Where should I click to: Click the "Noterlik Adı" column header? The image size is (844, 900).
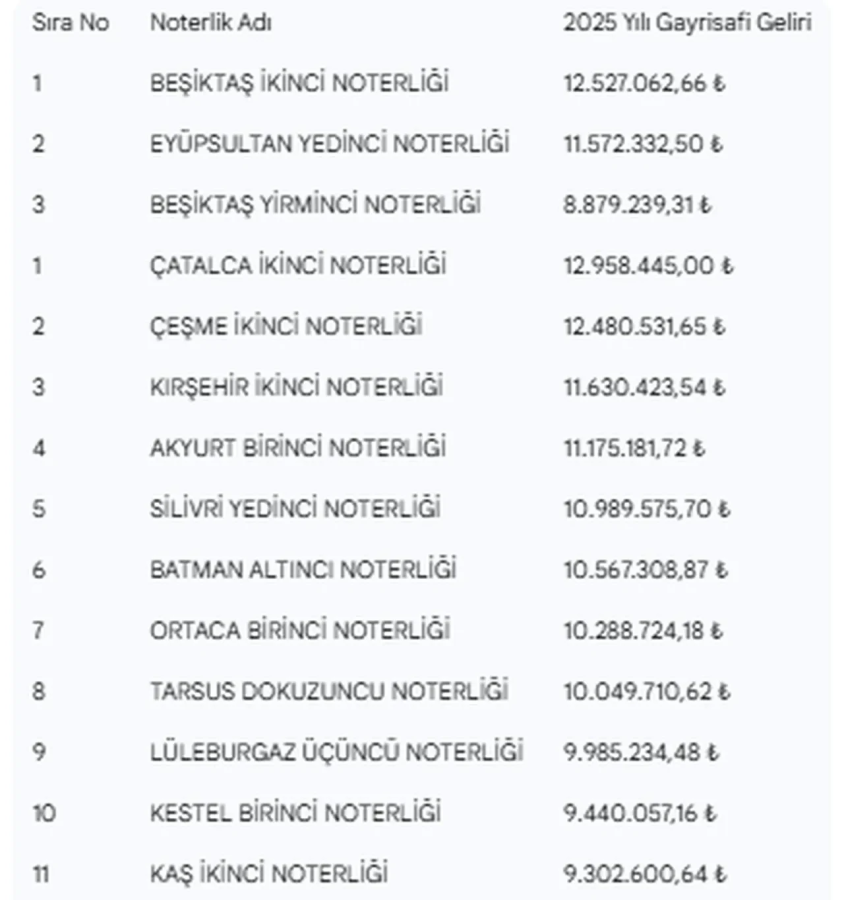coord(210,22)
